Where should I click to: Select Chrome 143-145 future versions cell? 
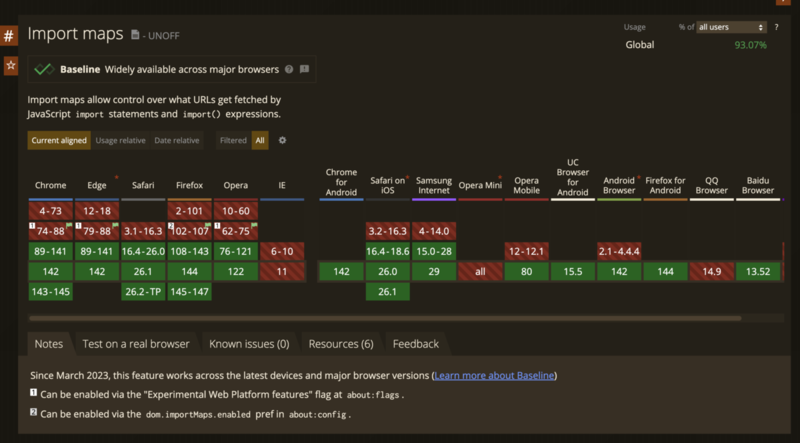click(51, 291)
